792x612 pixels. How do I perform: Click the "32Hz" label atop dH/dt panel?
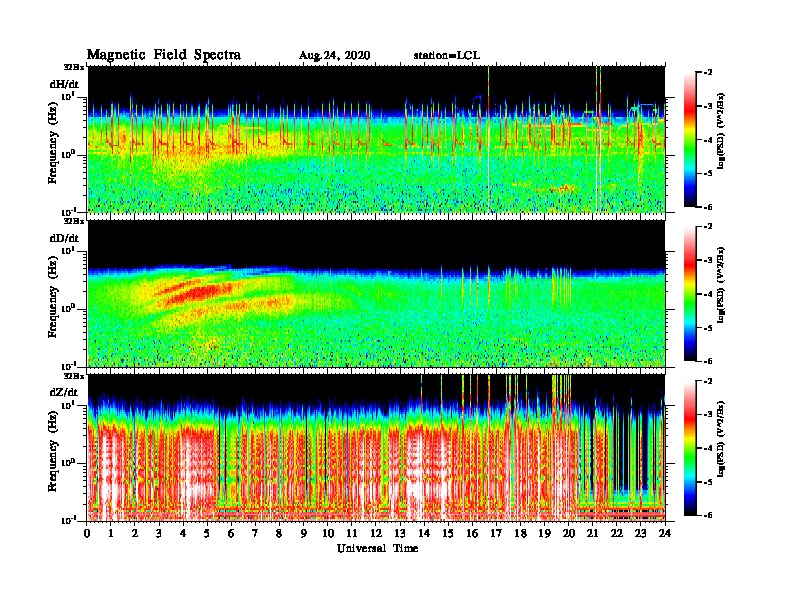pos(73,67)
